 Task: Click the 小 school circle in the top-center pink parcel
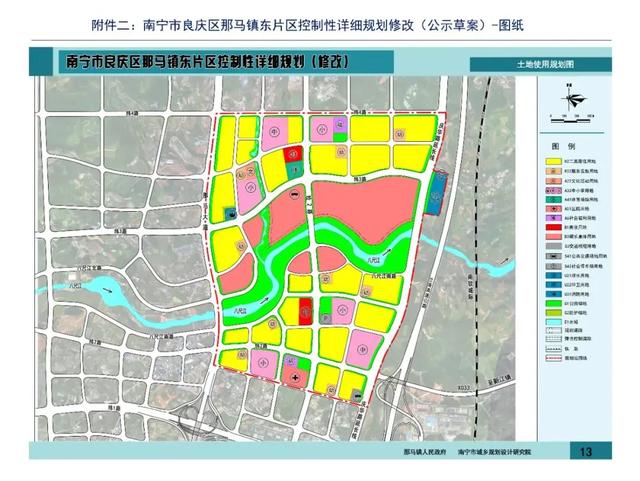(x=322, y=129)
